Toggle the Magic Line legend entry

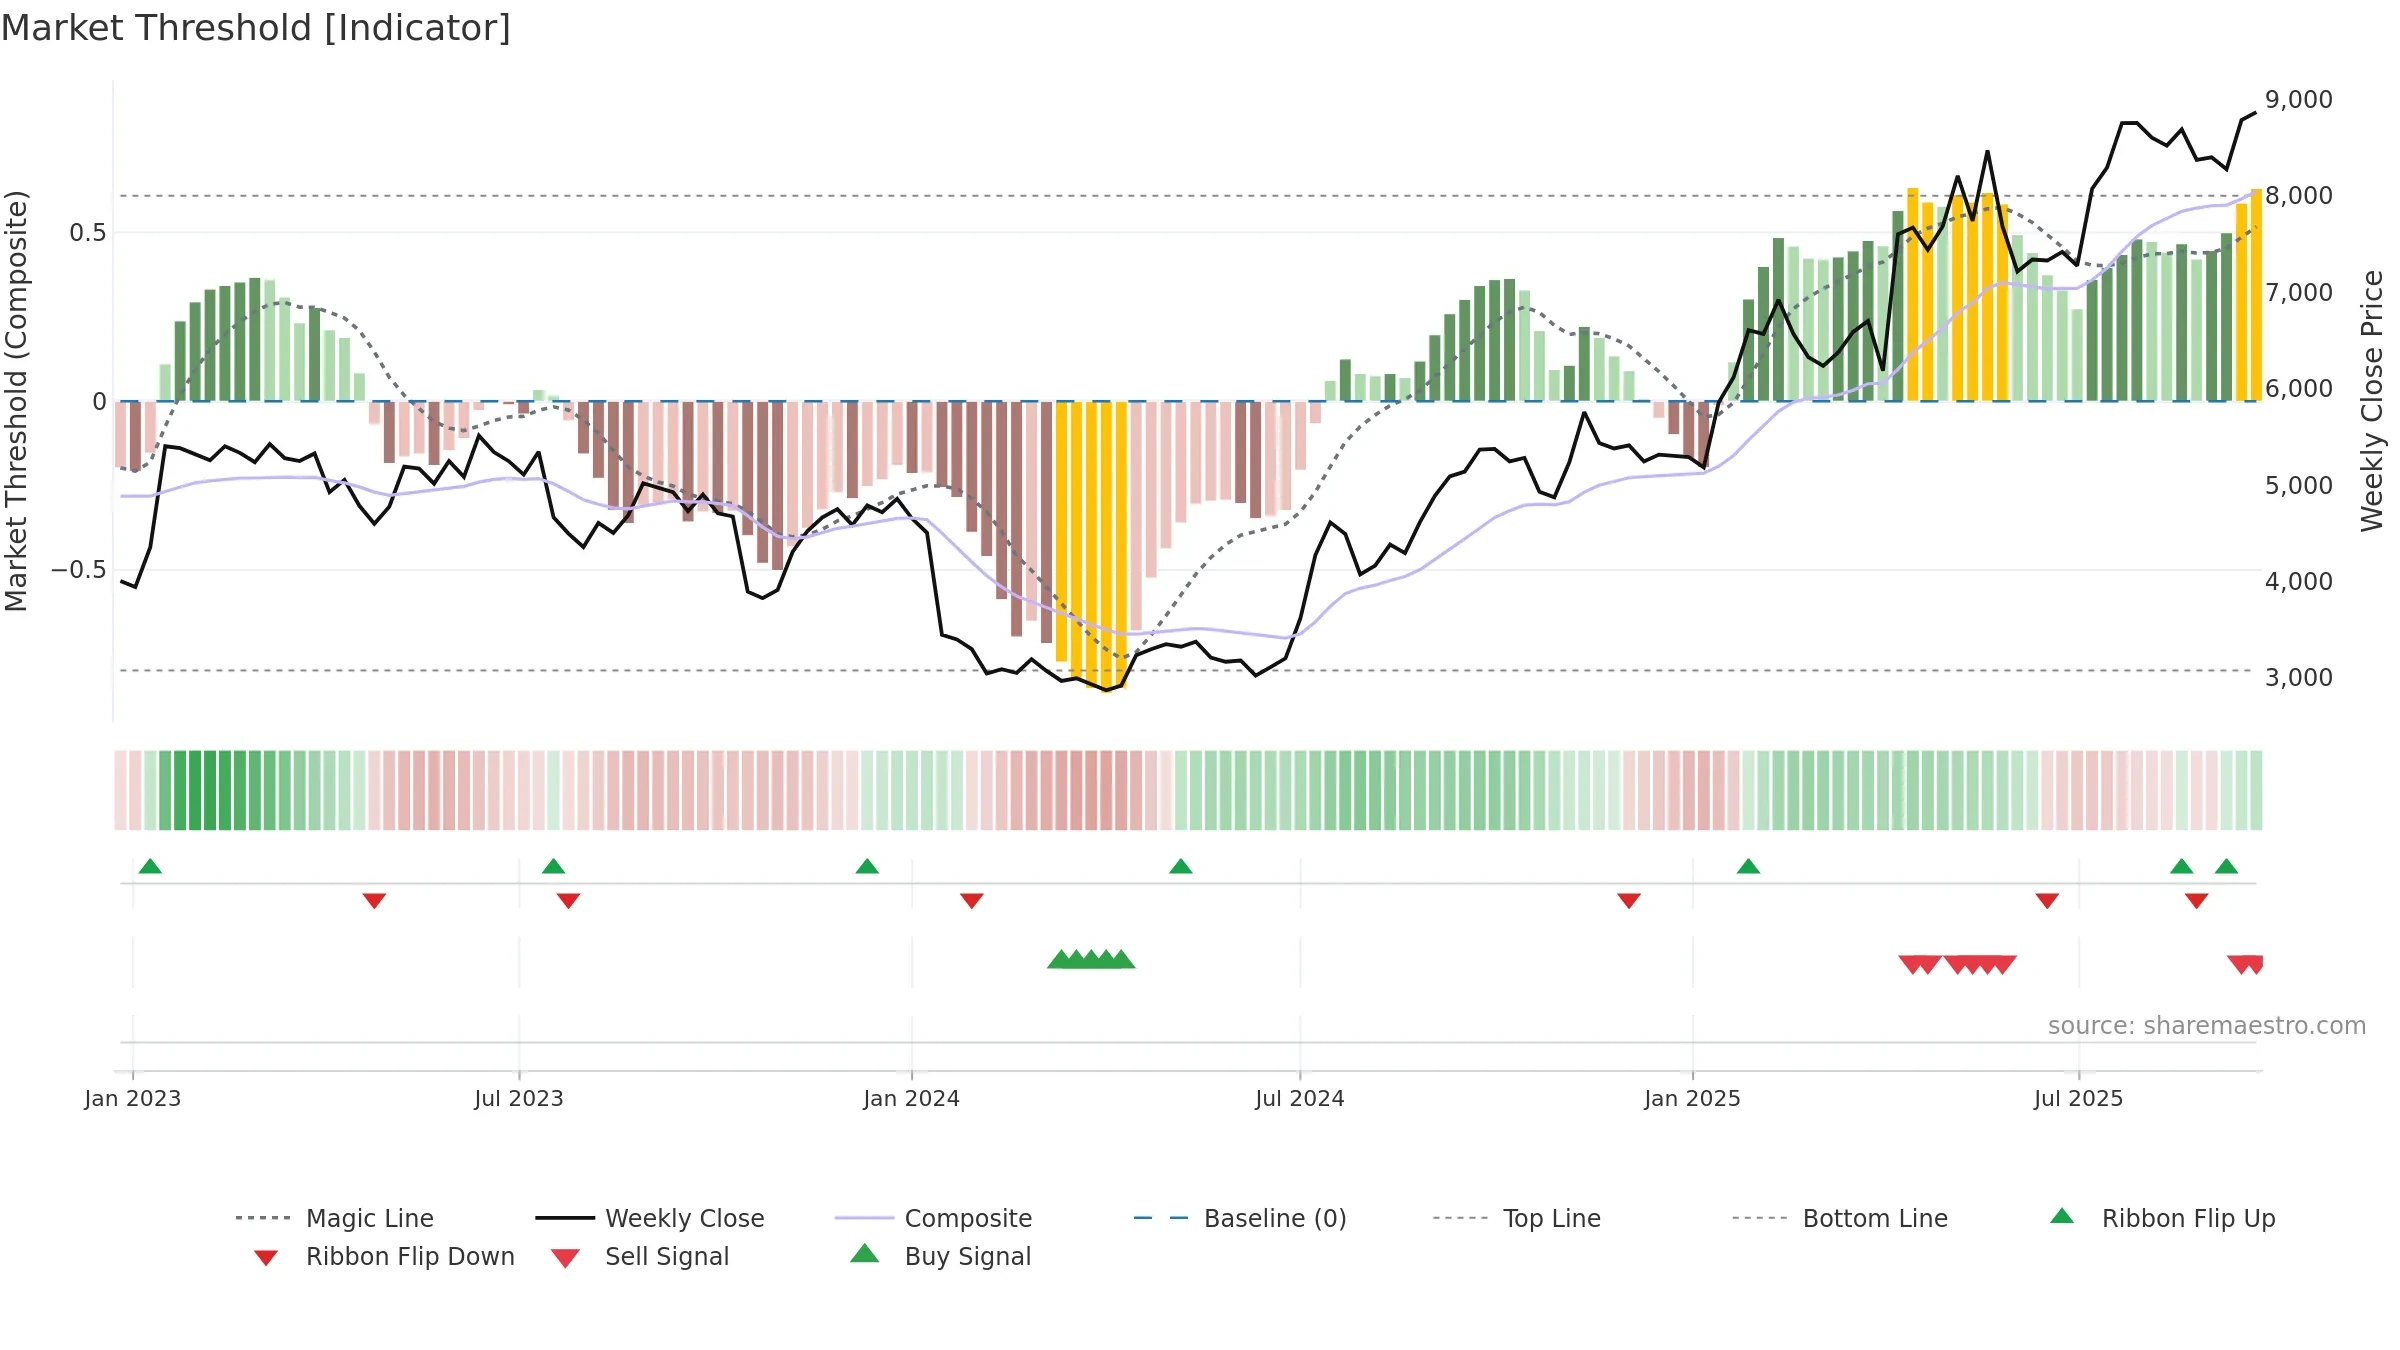tap(334, 1218)
